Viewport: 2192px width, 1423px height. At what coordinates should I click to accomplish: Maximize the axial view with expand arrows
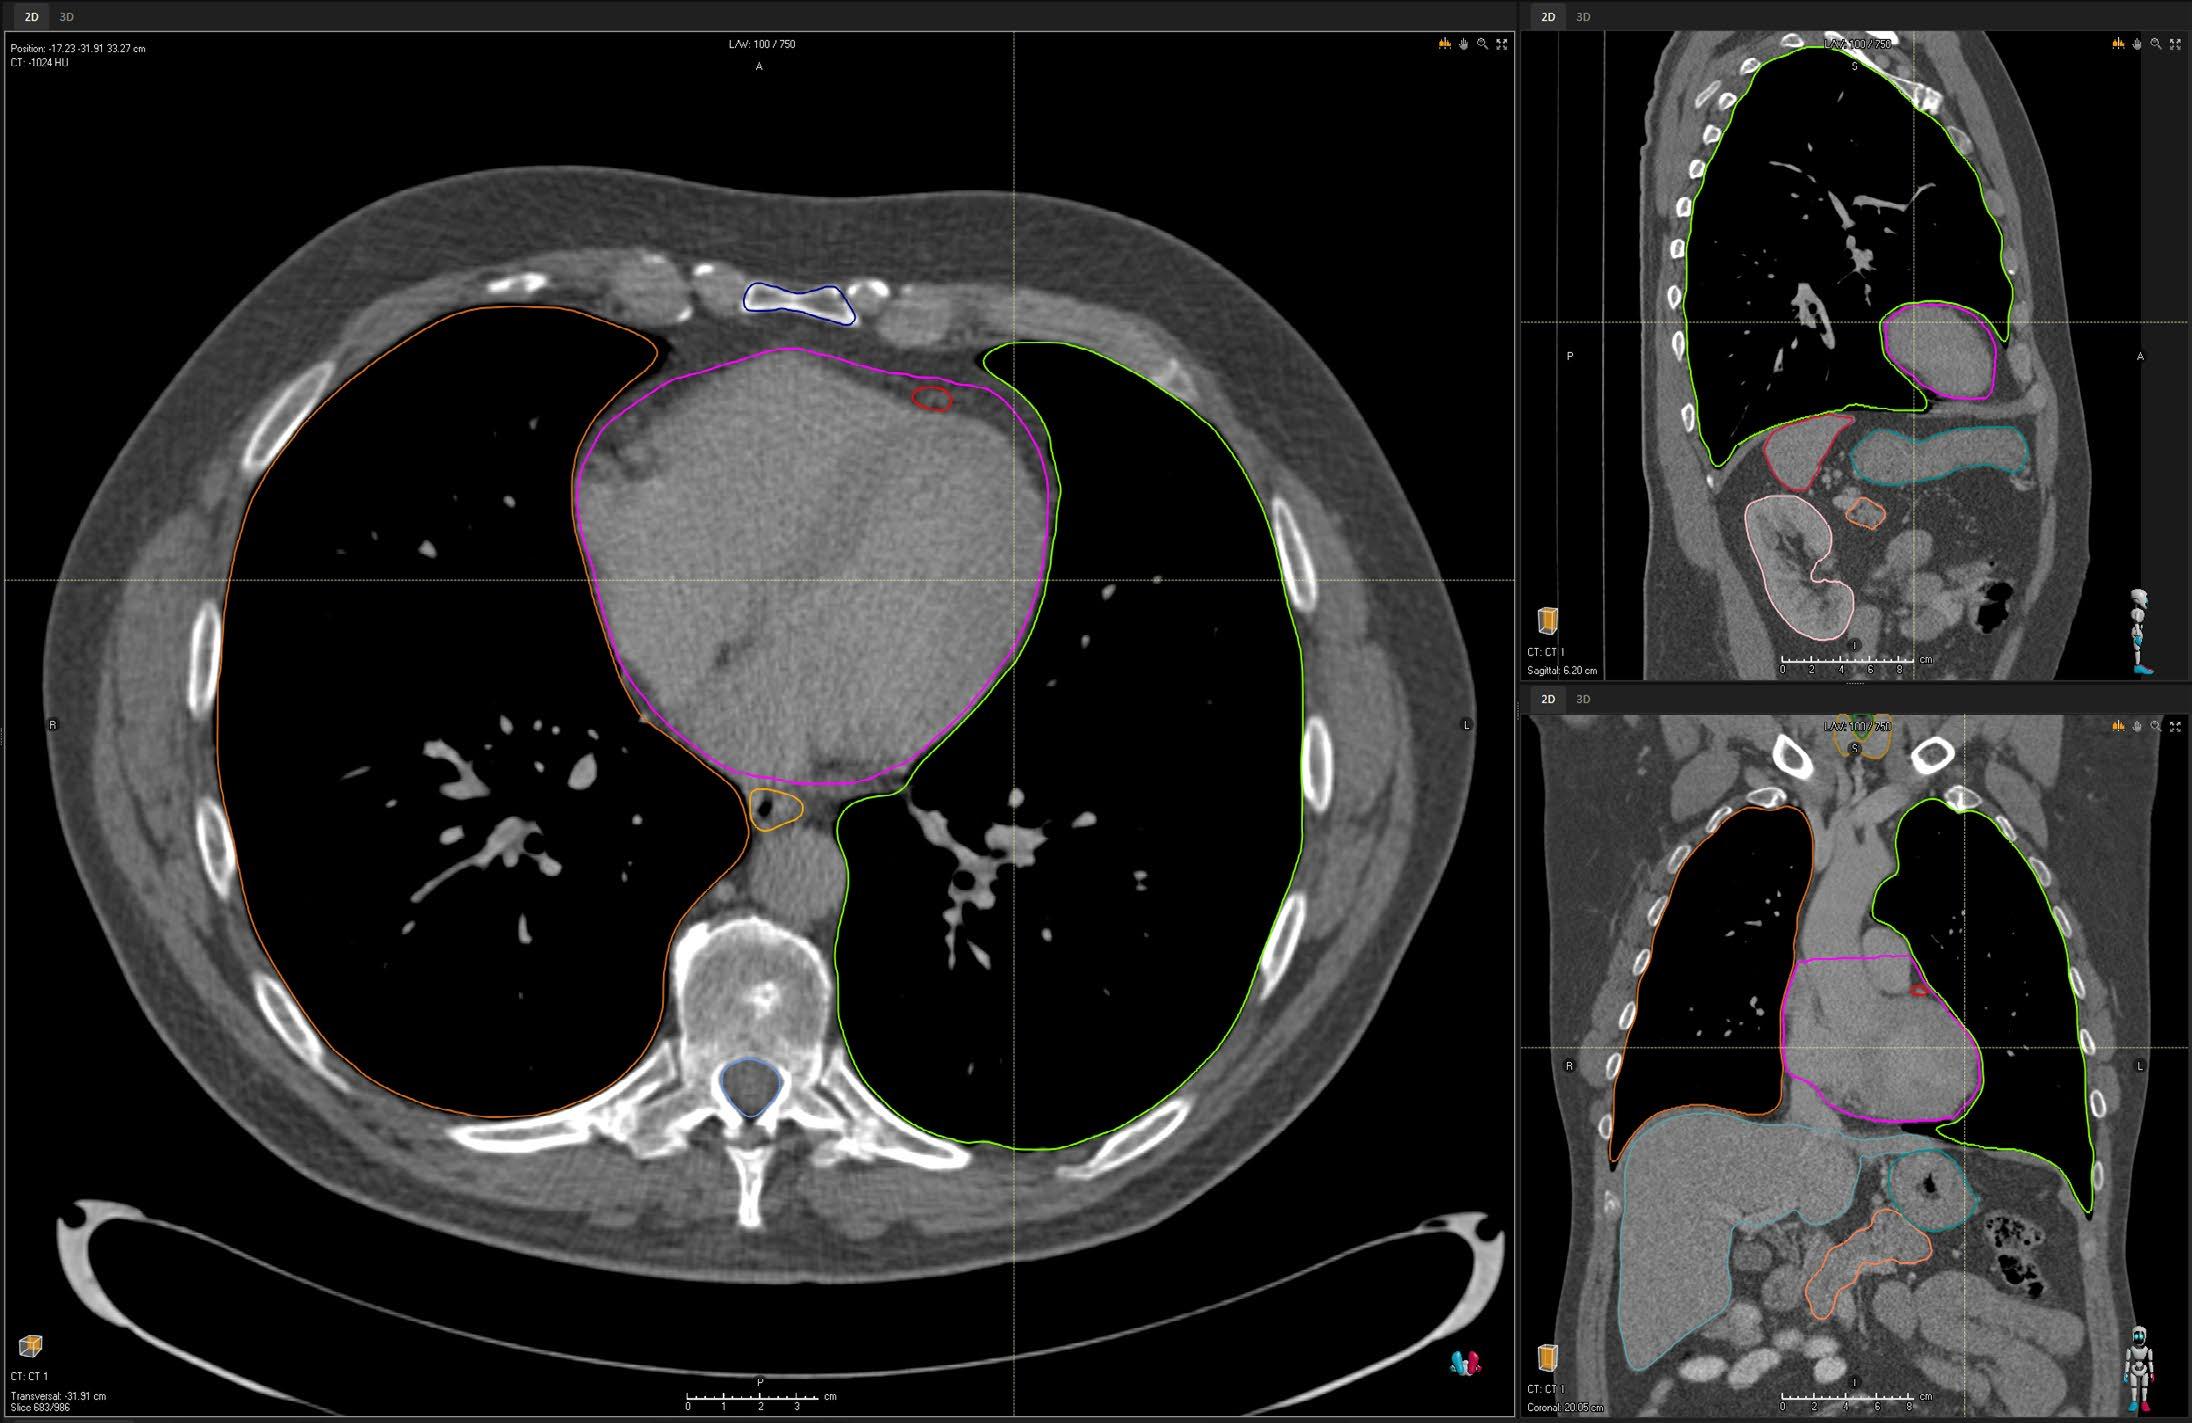(1501, 44)
